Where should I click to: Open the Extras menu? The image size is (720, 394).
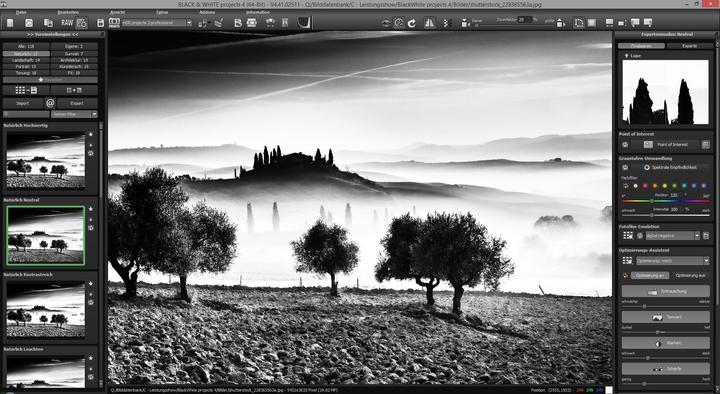coord(162,12)
